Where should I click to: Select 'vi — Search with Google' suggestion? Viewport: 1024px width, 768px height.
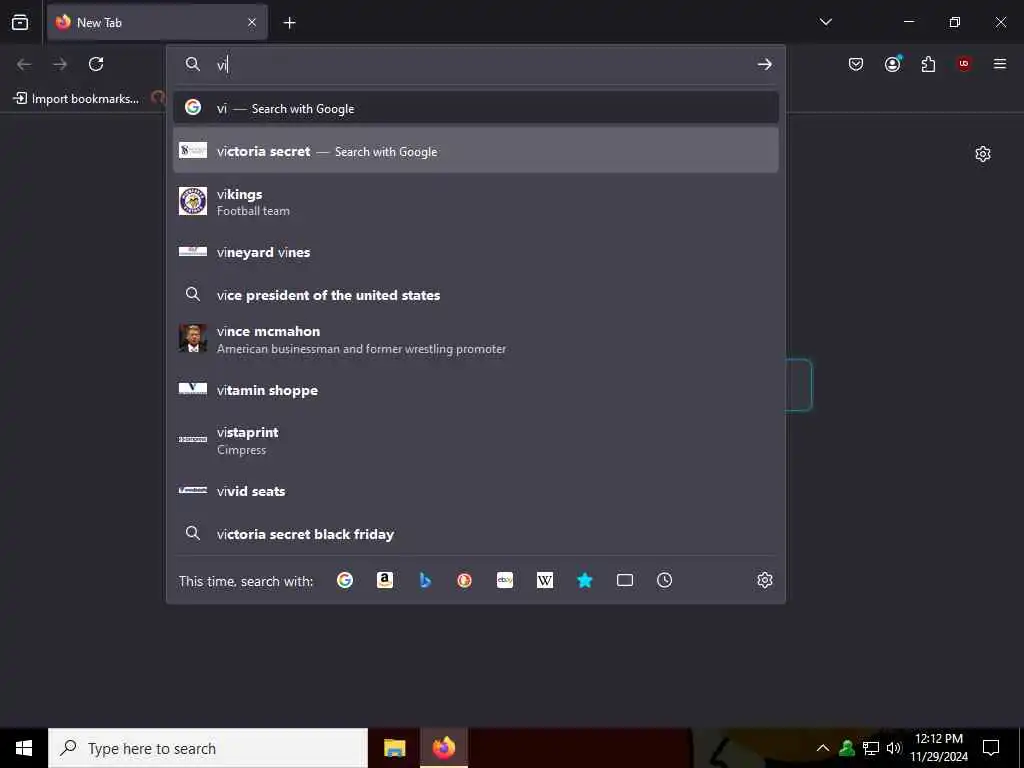pyautogui.click(x=475, y=108)
